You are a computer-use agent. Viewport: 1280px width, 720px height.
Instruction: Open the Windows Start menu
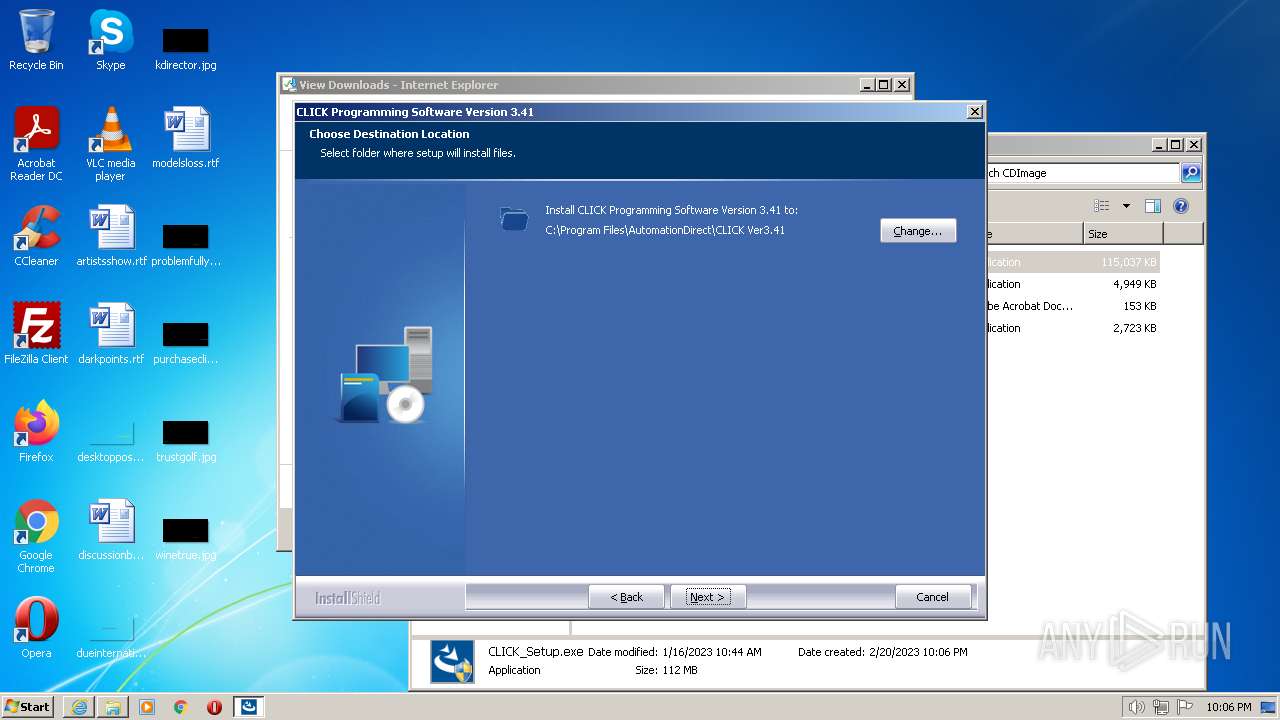point(28,706)
